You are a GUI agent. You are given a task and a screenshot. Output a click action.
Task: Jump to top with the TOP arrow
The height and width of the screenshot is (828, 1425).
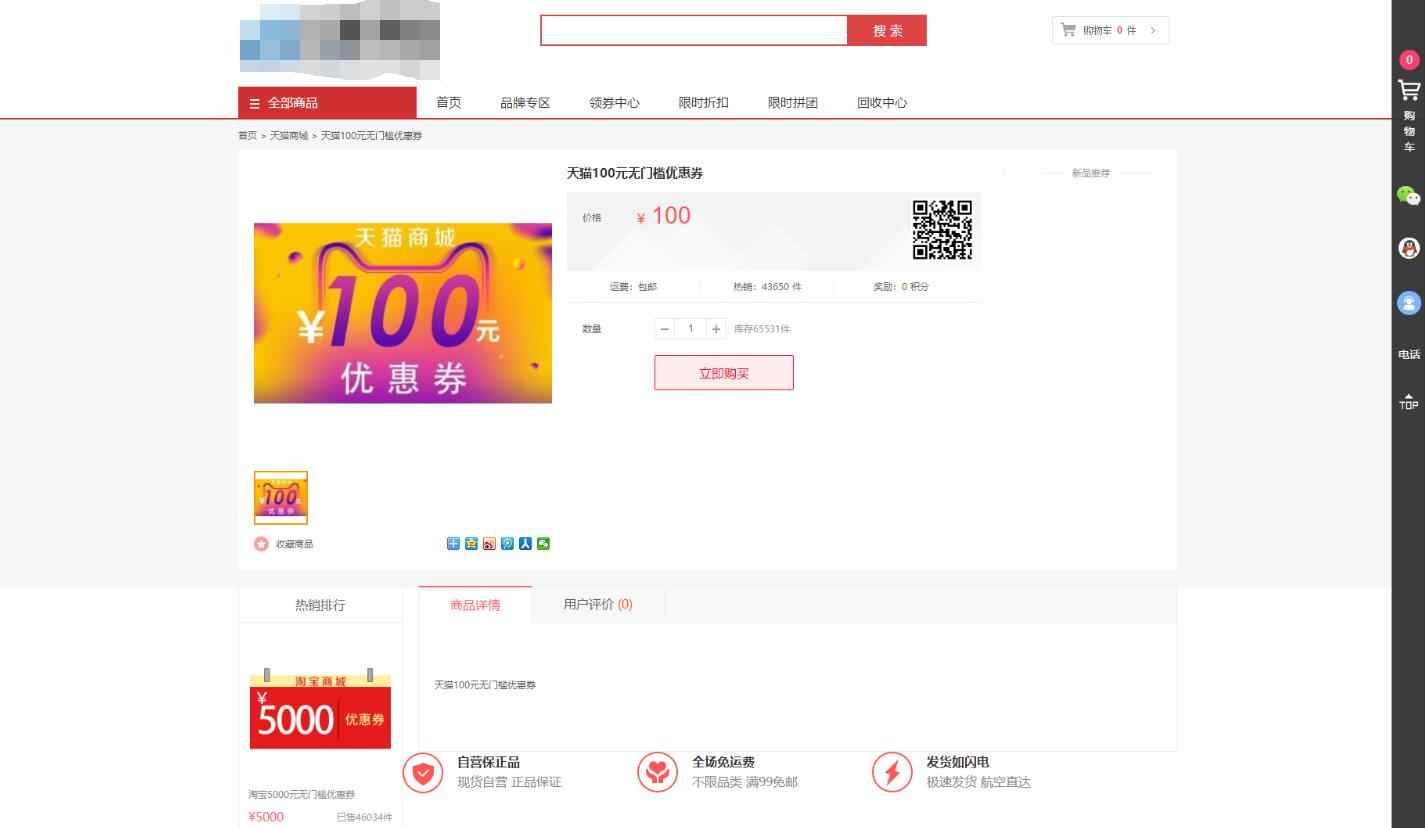pyautogui.click(x=1408, y=401)
